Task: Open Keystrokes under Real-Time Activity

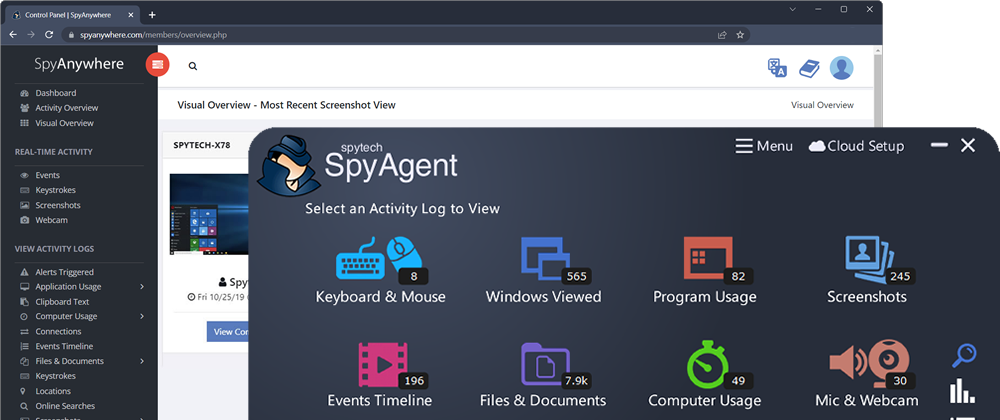Action: coord(55,190)
